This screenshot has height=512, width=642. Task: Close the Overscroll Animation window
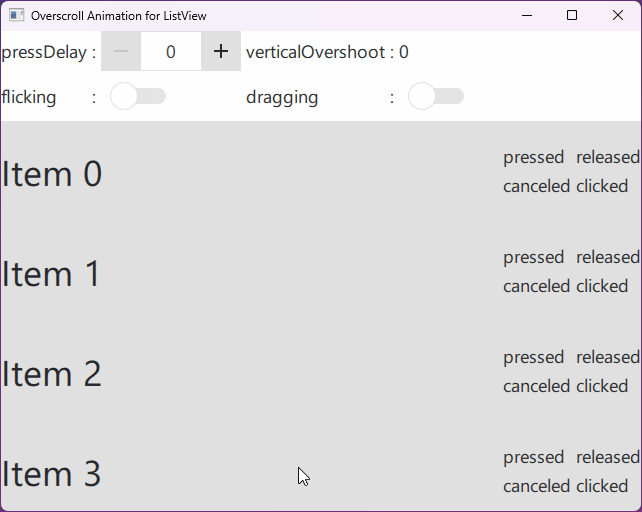pyautogui.click(x=618, y=15)
